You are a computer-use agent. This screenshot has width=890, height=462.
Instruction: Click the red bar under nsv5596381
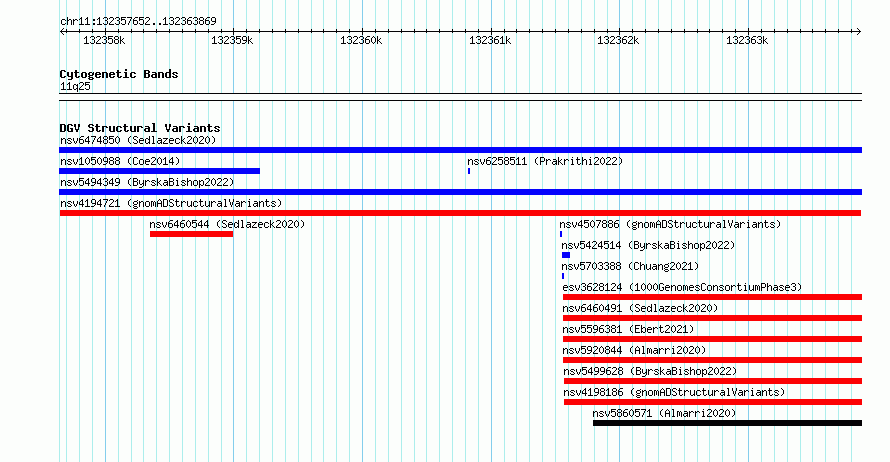click(712, 339)
